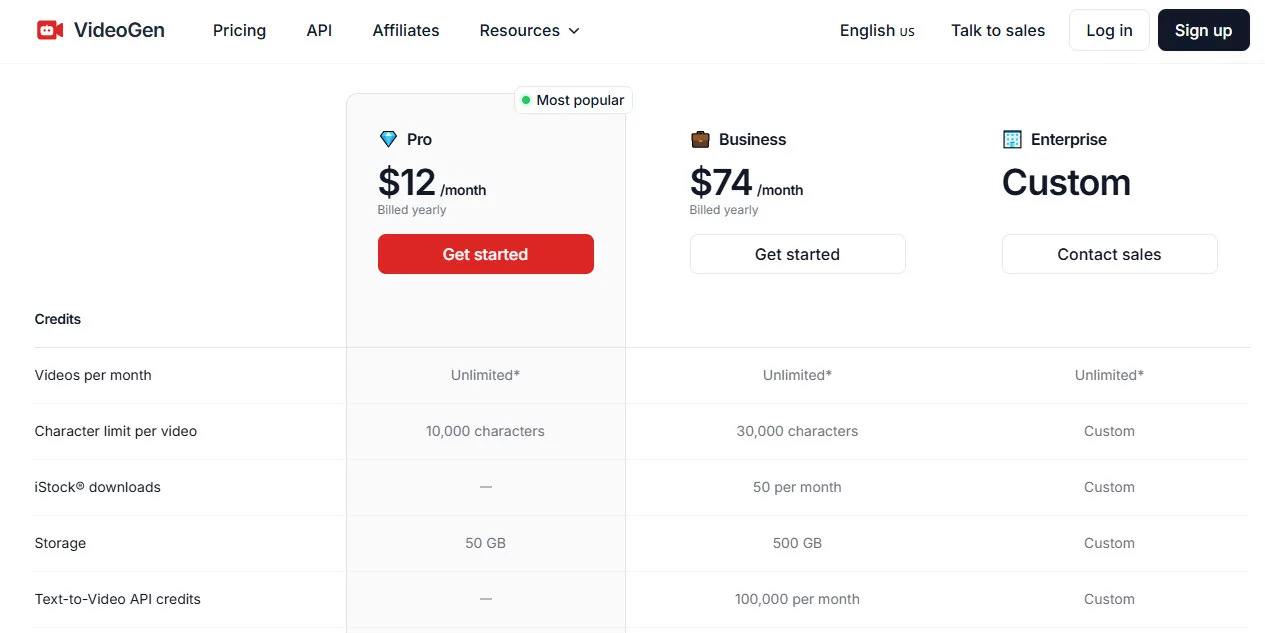Click the Log in button
Viewport: 1265px width, 633px height.
(1108, 30)
